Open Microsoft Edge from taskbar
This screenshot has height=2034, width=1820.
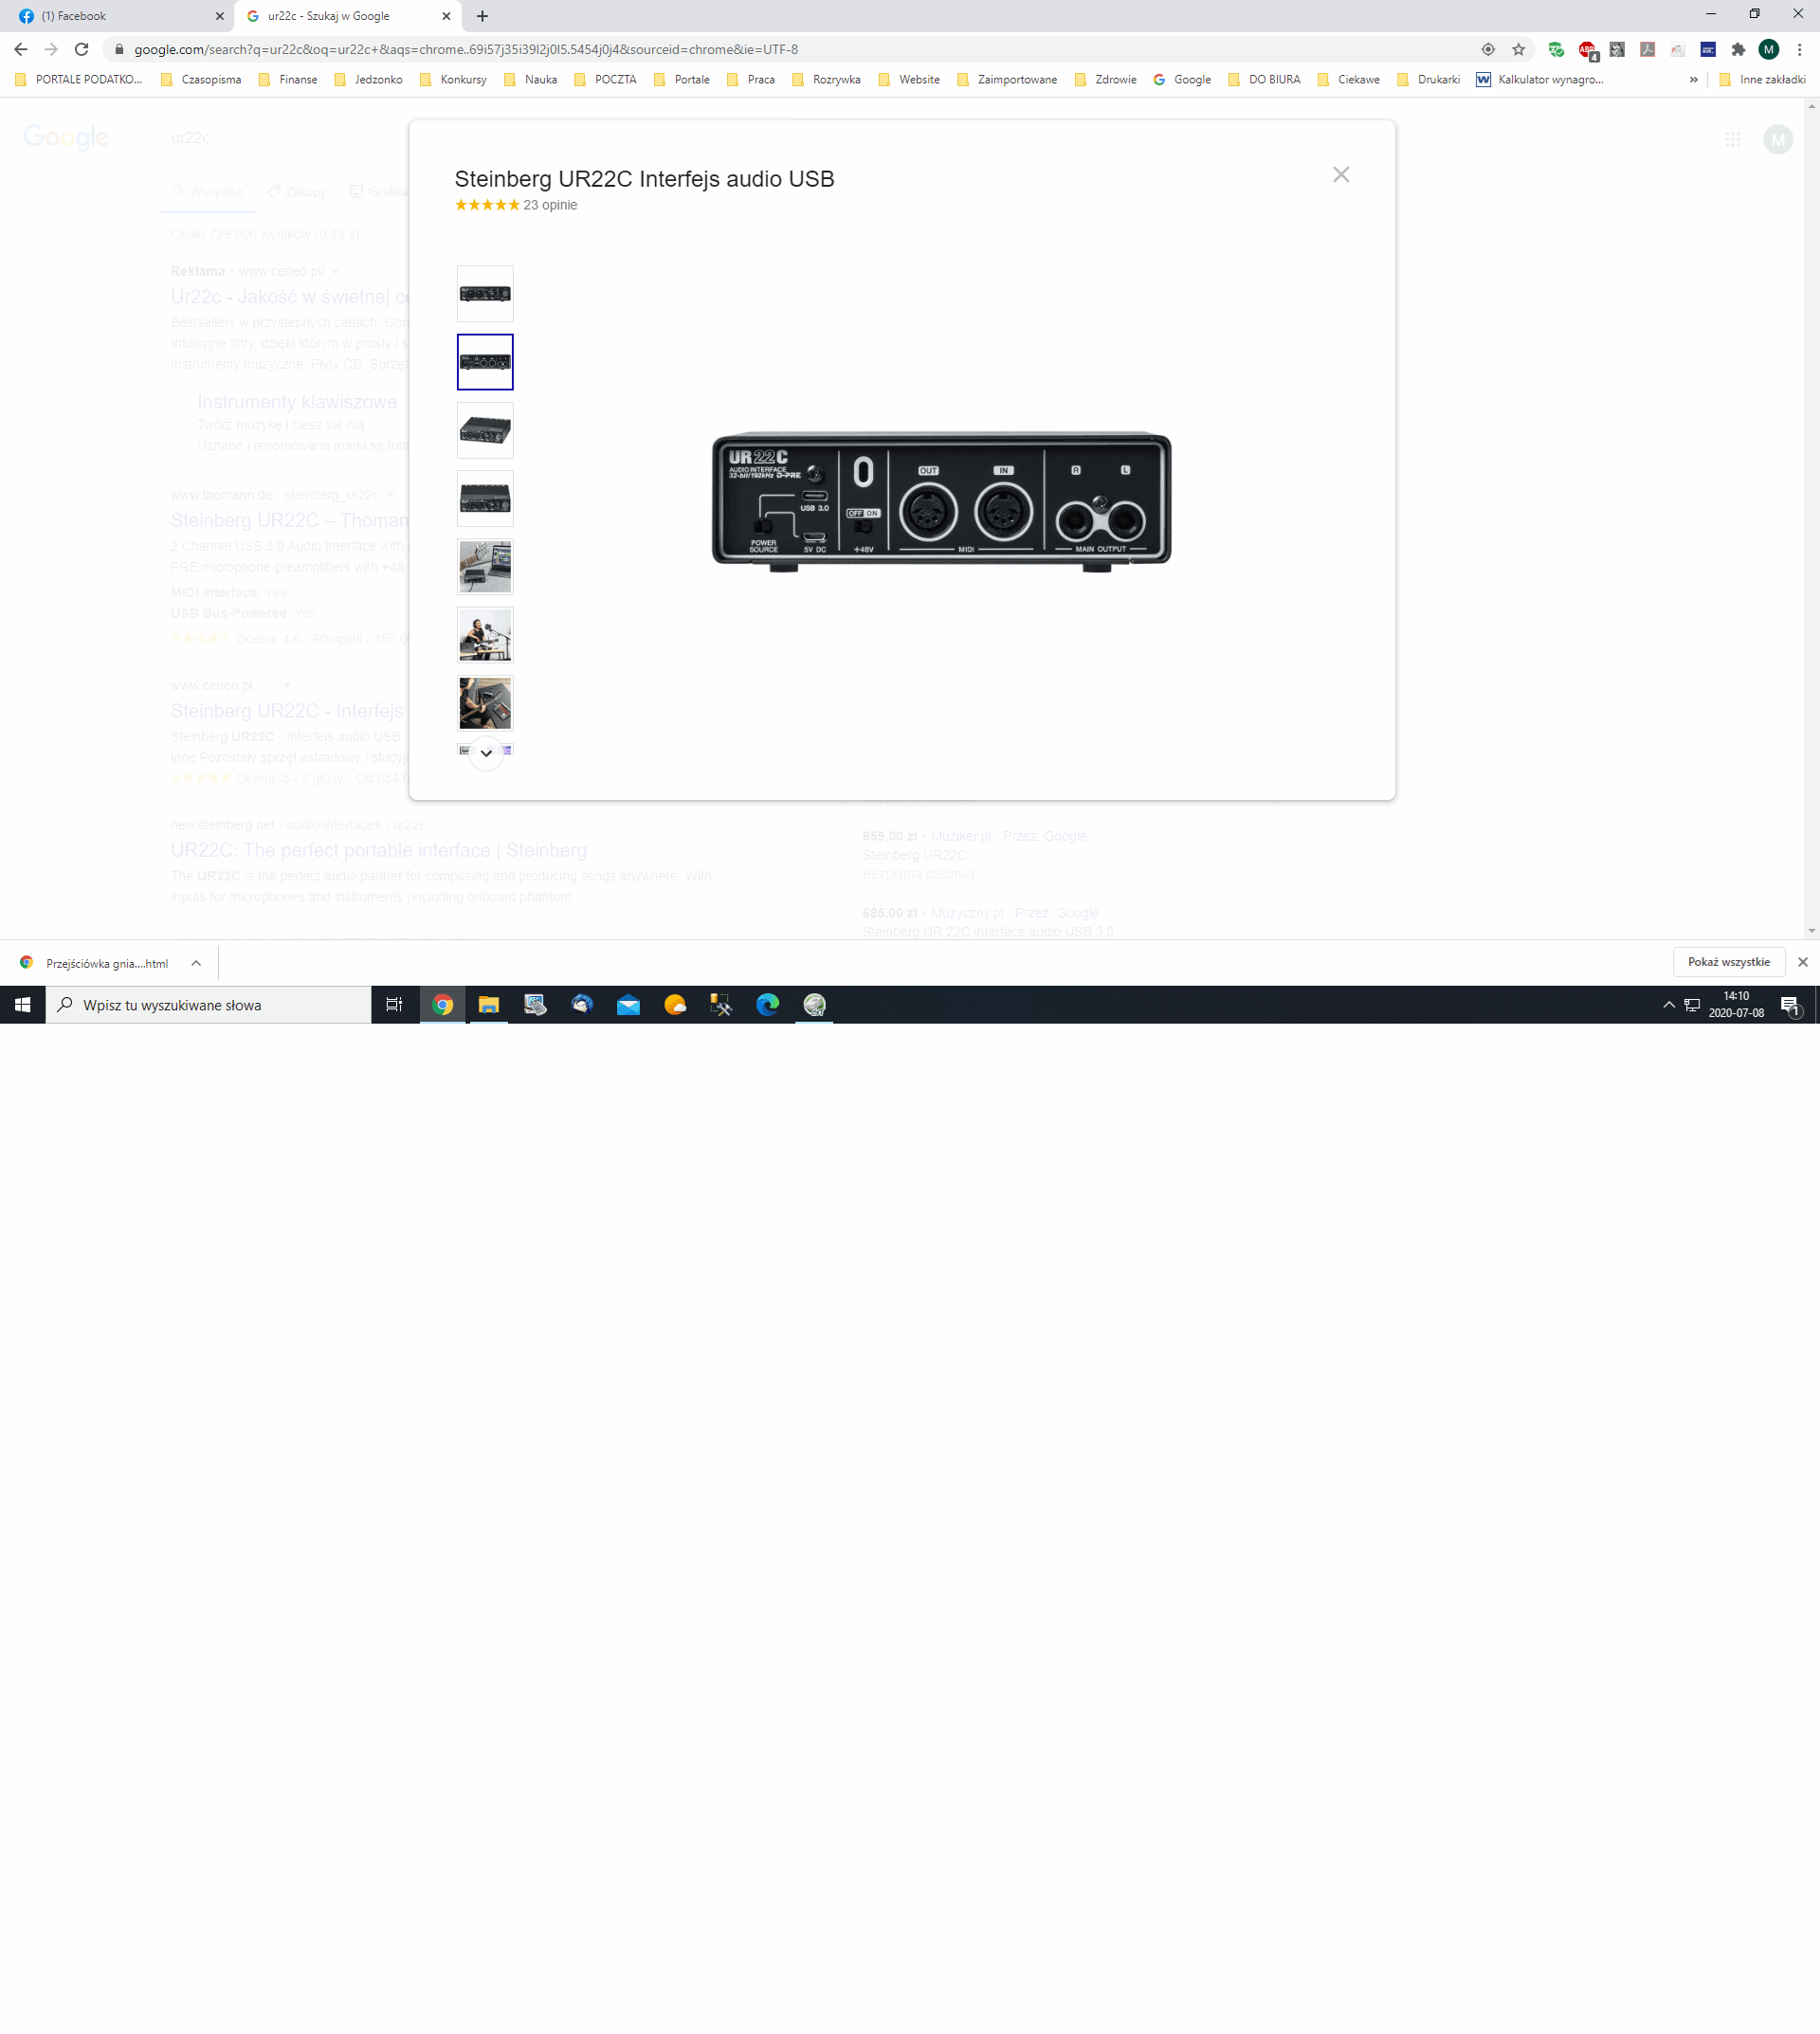click(767, 1005)
